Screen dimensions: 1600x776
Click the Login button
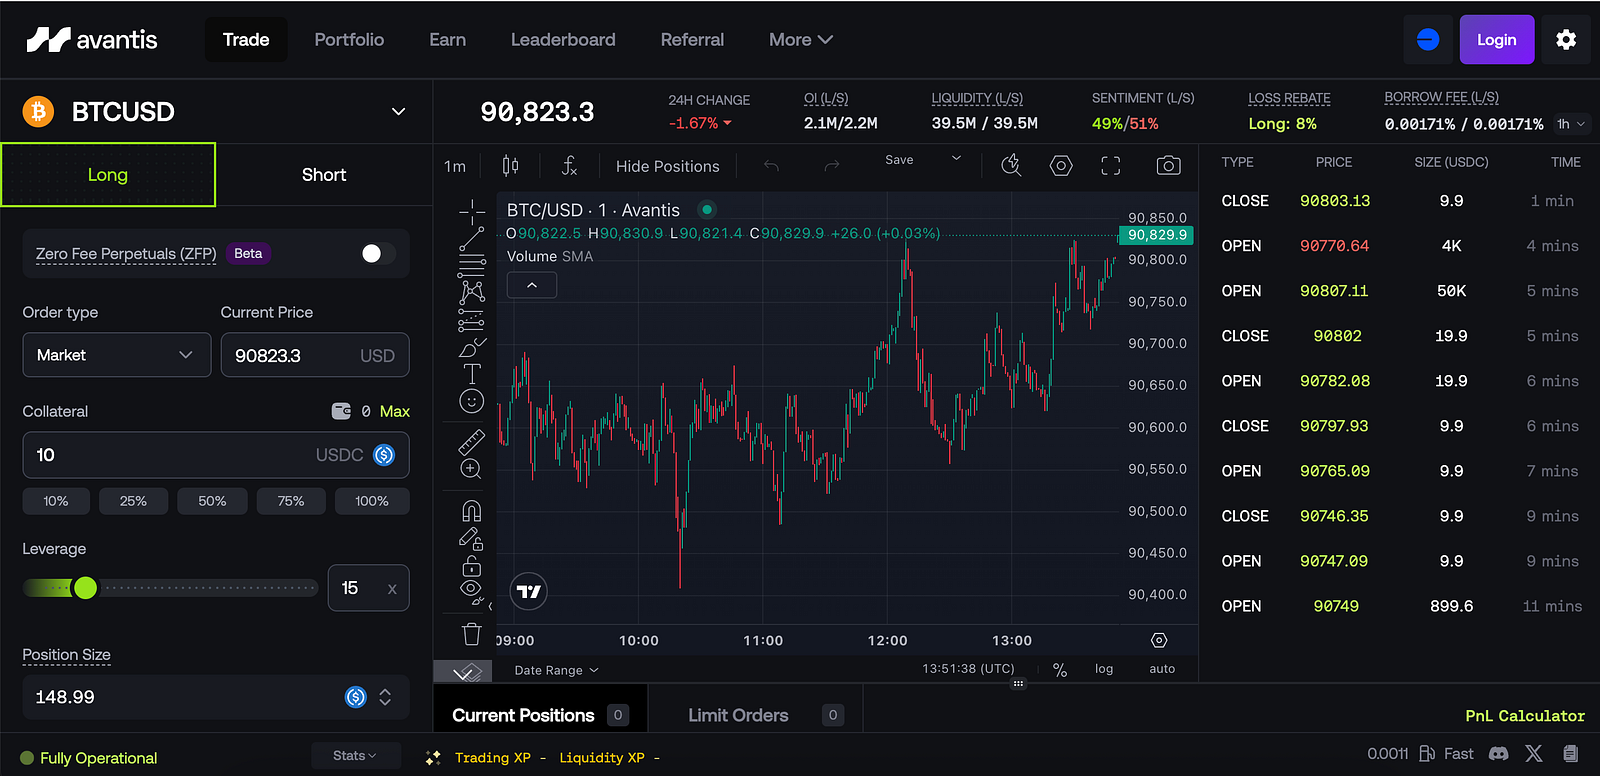[x=1497, y=40]
